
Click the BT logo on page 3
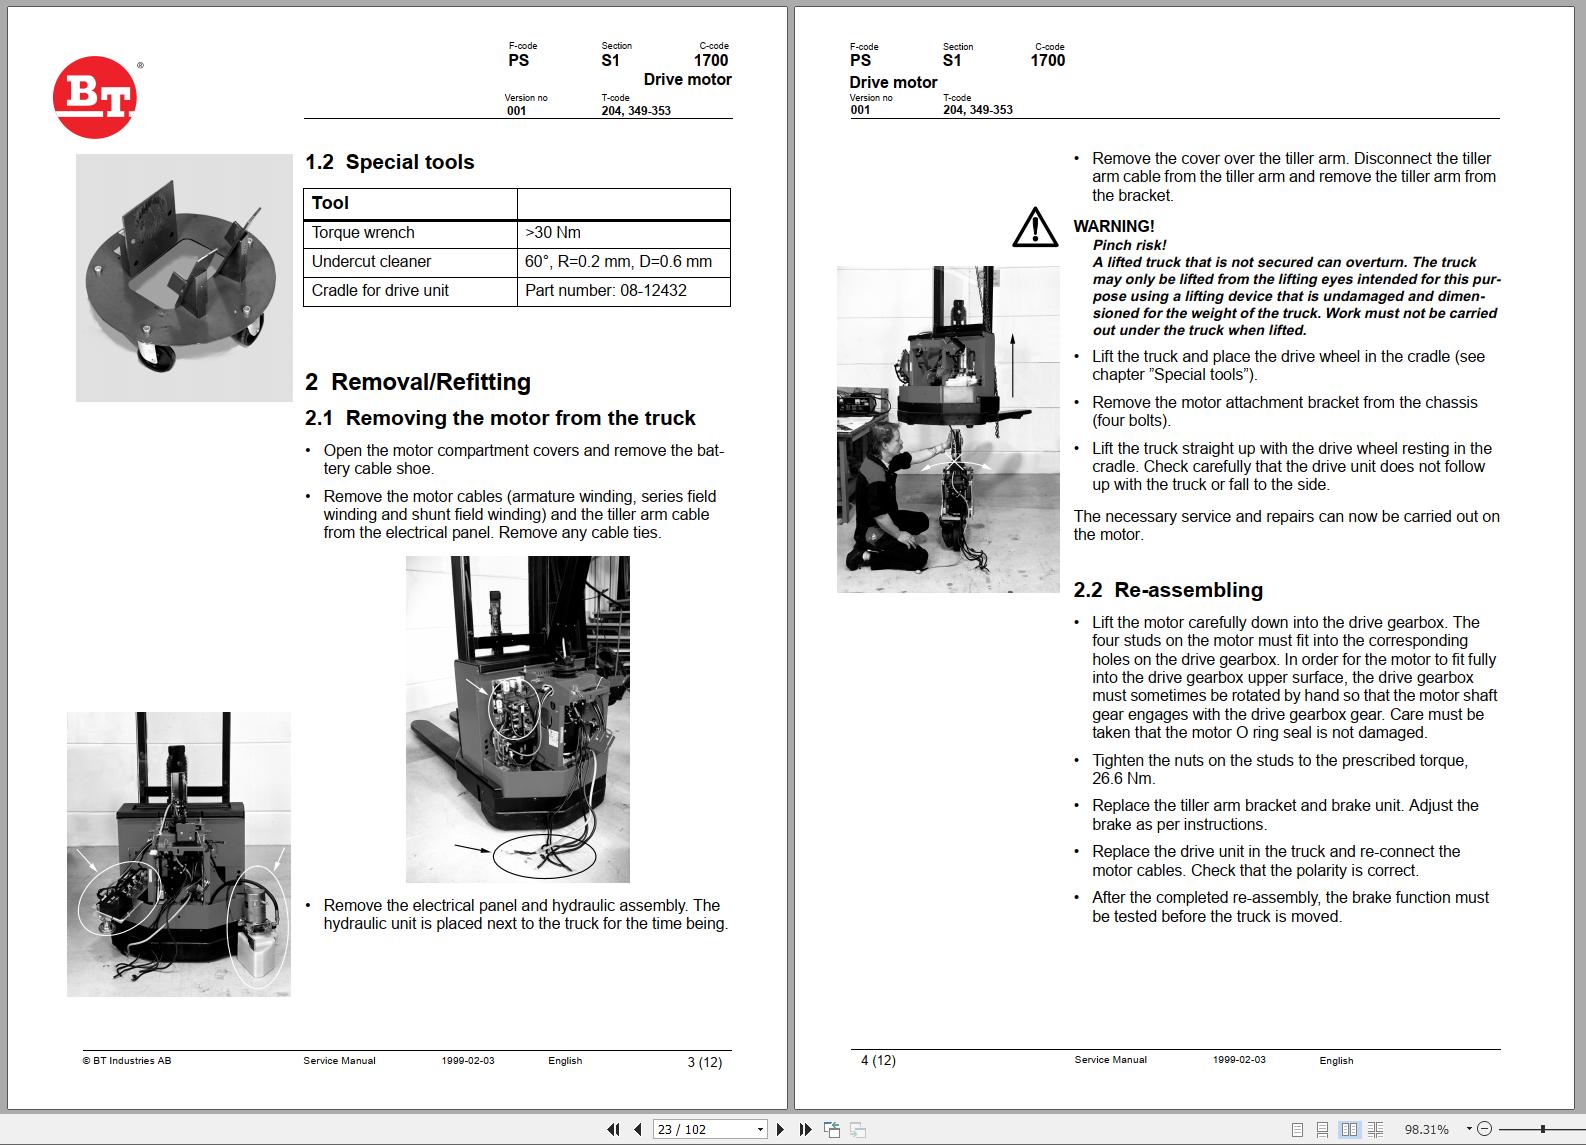(95, 97)
